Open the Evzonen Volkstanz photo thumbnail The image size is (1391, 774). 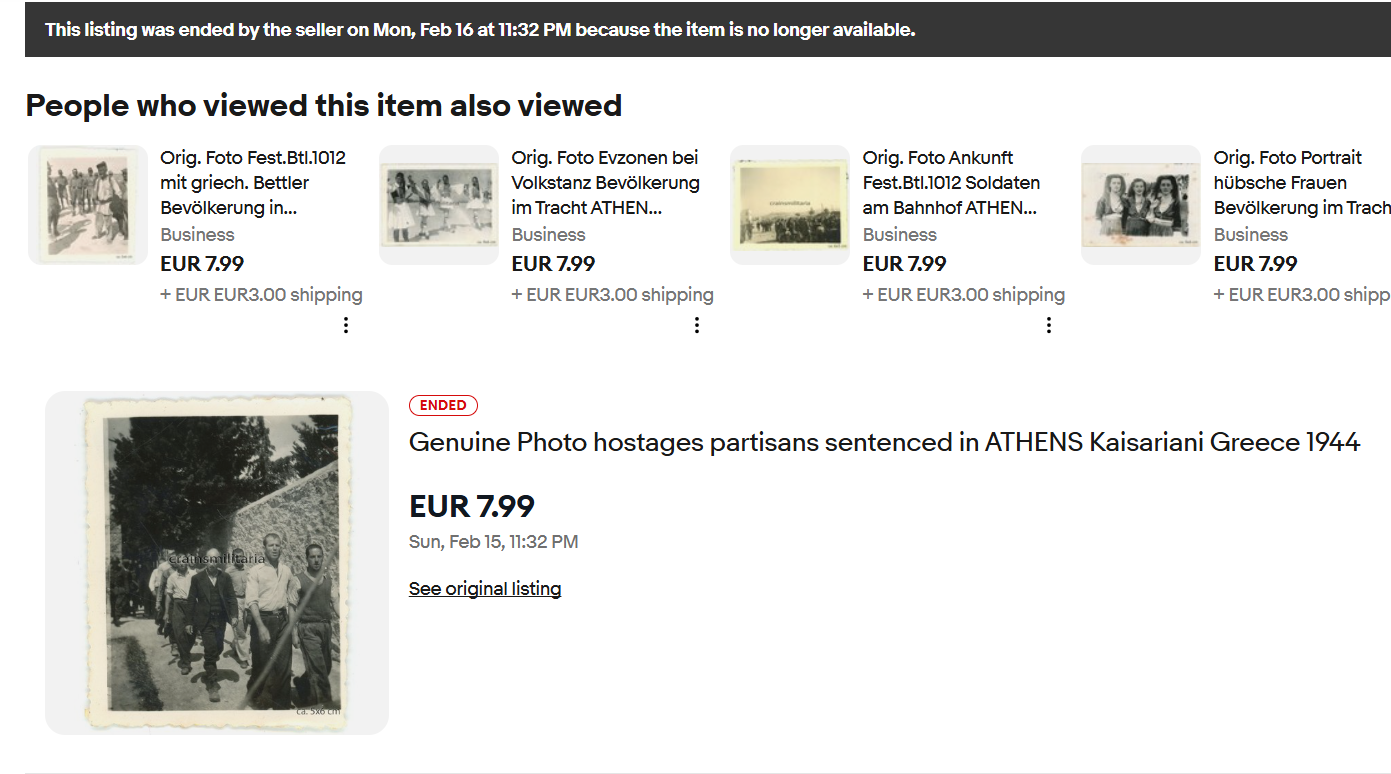(439, 205)
